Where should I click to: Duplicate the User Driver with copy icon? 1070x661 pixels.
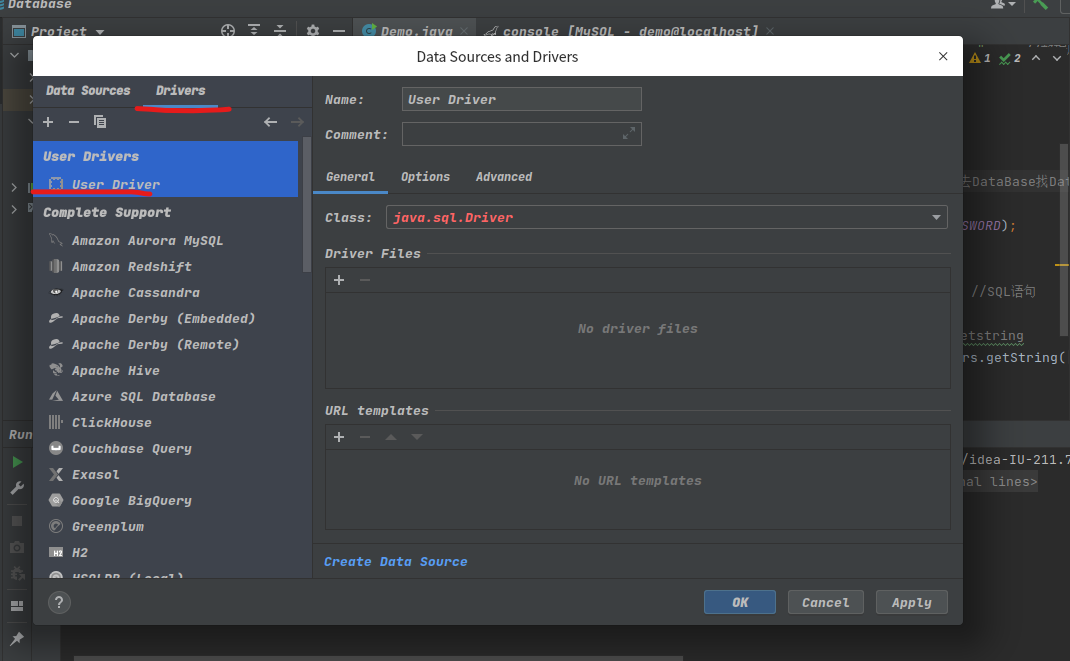[x=100, y=122]
